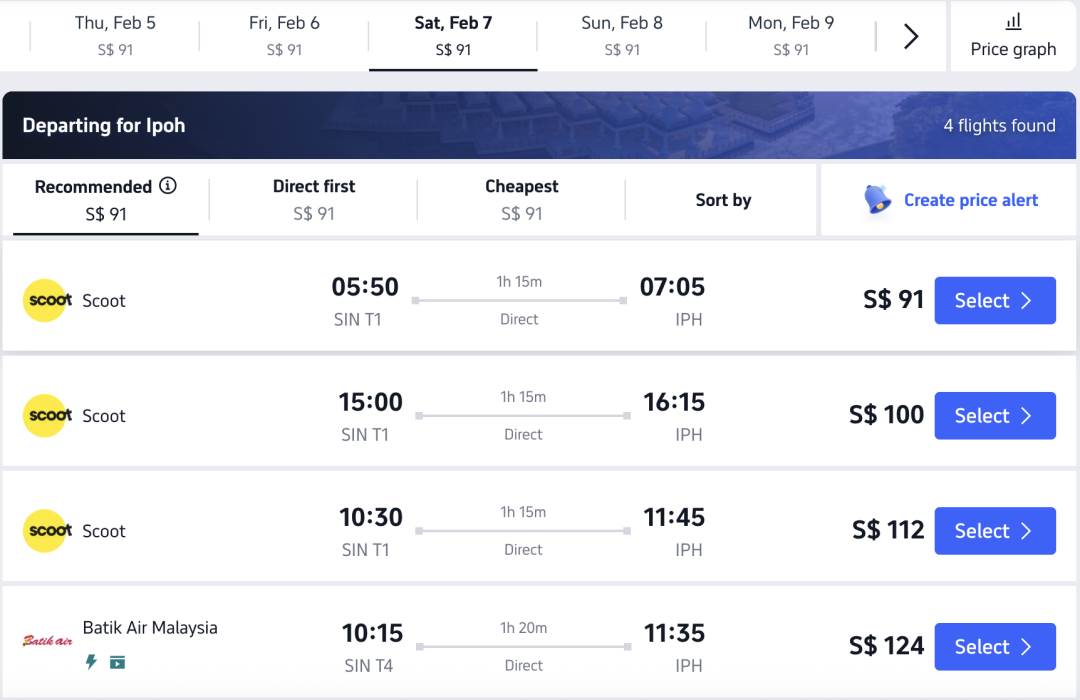
Task: Open the Create price alert link
Action: pyautogui.click(x=970, y=200)
